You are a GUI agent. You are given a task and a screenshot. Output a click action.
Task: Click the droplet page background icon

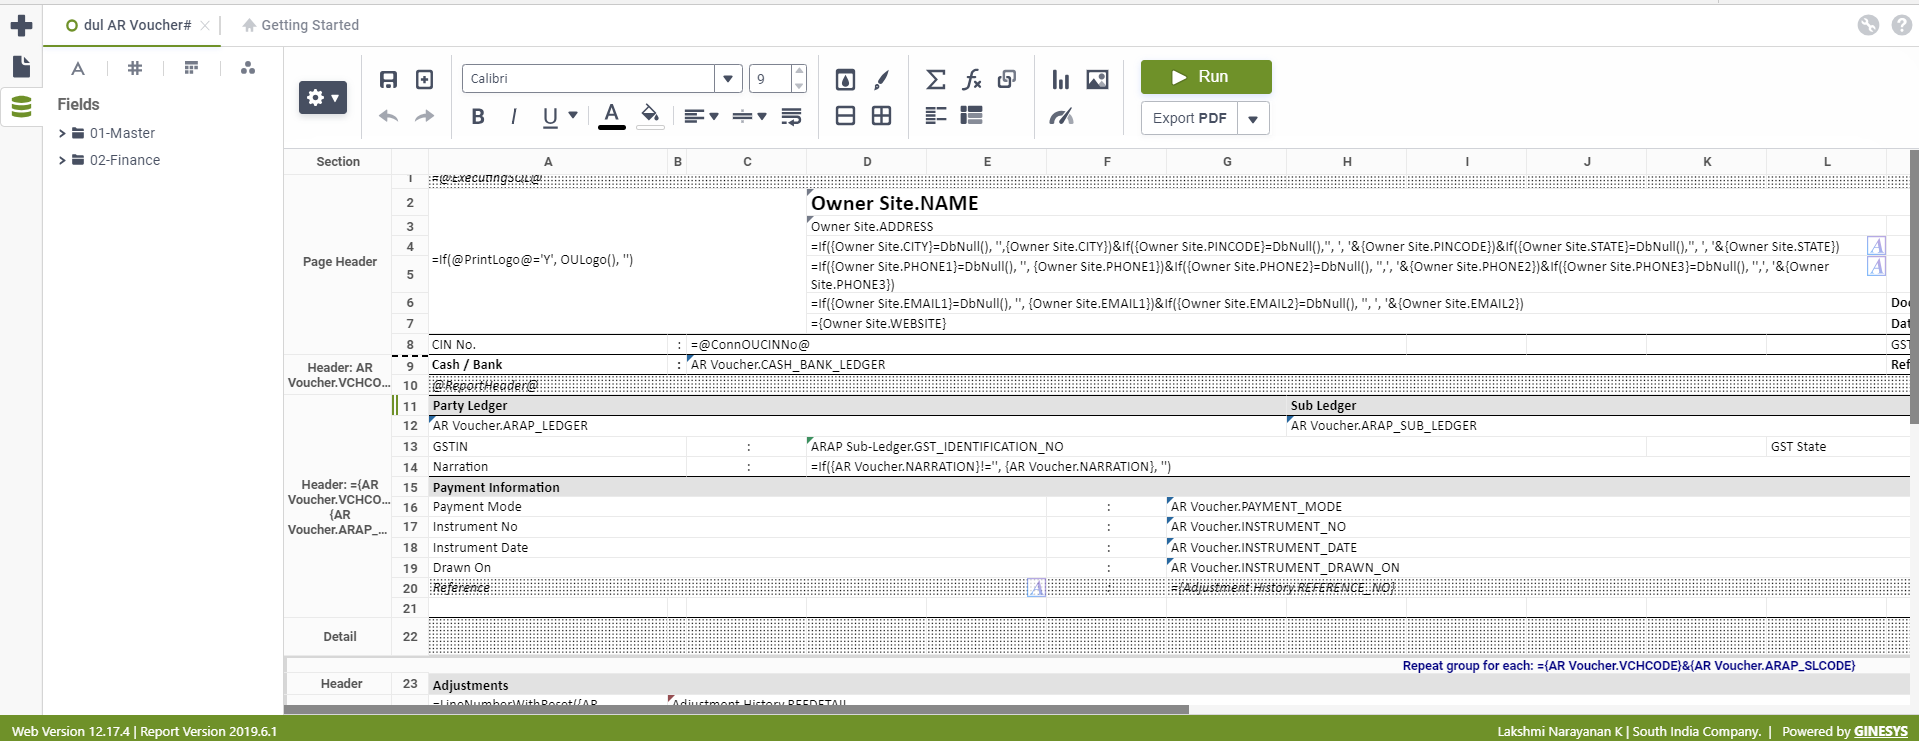(845, 79)
